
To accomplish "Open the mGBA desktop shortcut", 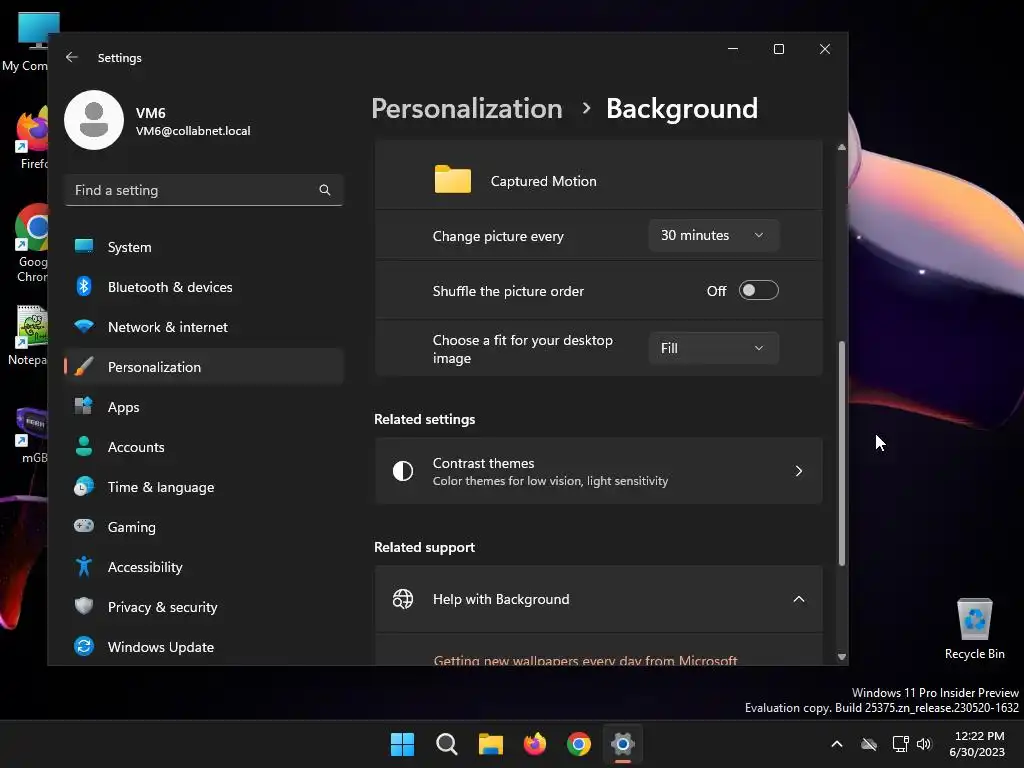I will click(33, 436).
